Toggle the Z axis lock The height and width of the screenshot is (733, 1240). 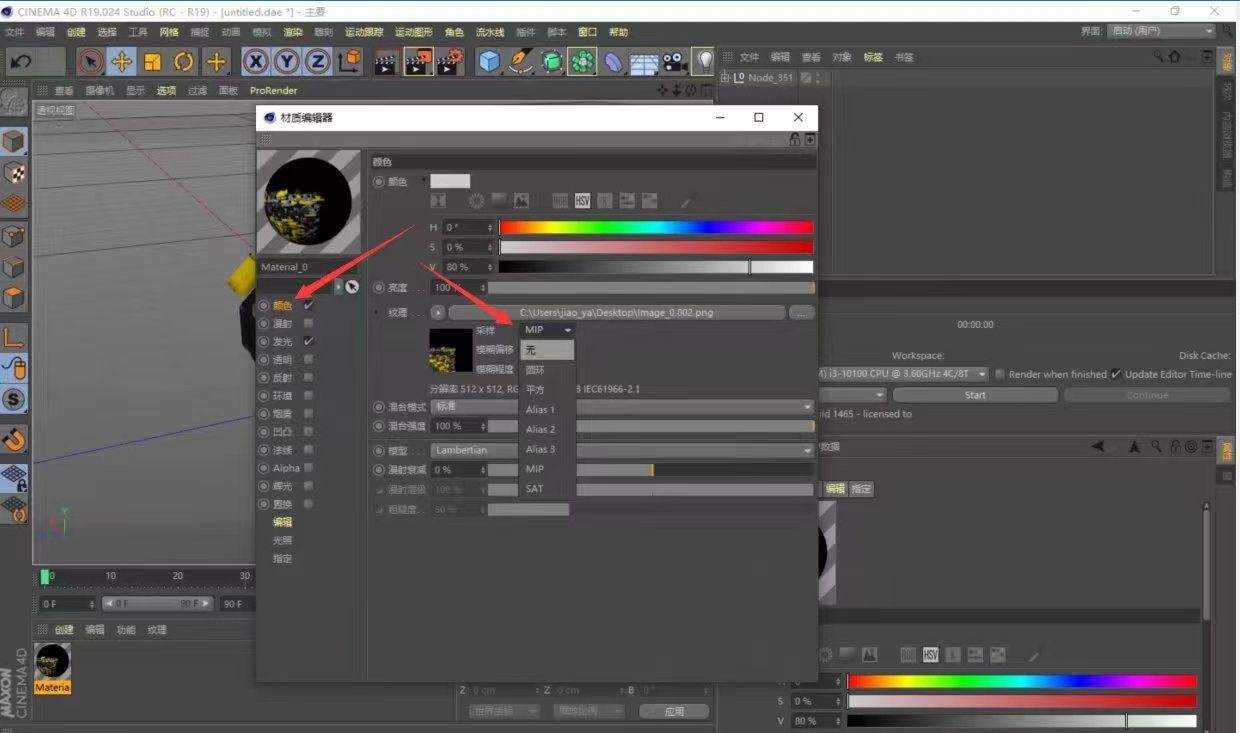318,62
